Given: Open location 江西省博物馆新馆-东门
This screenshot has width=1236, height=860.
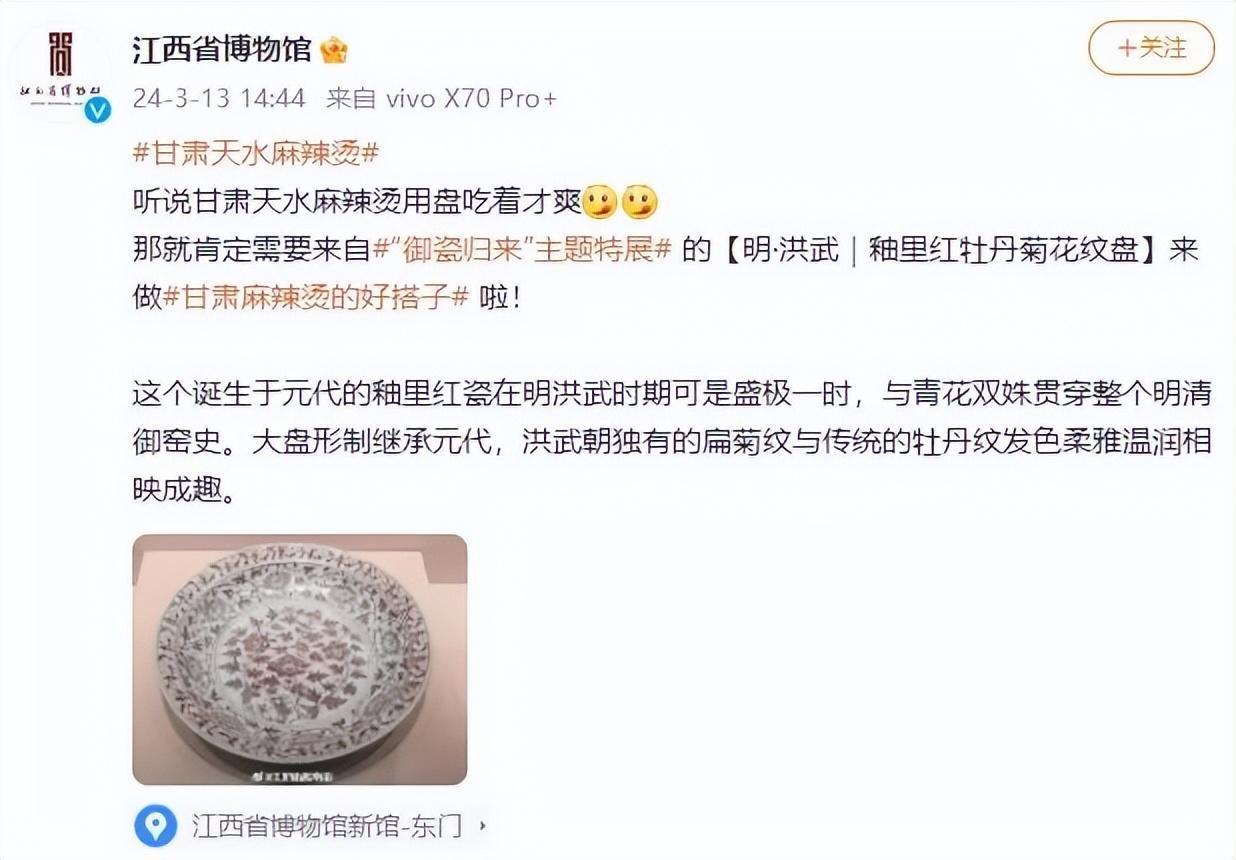Looking at the screenshot, I should [x=327, y=826].
